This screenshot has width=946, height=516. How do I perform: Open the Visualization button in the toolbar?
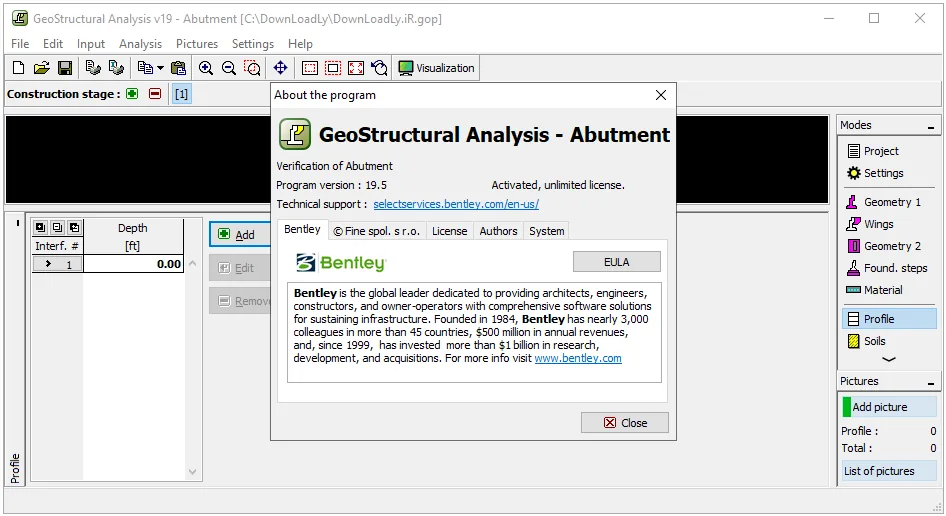click(x=437, y=68)
